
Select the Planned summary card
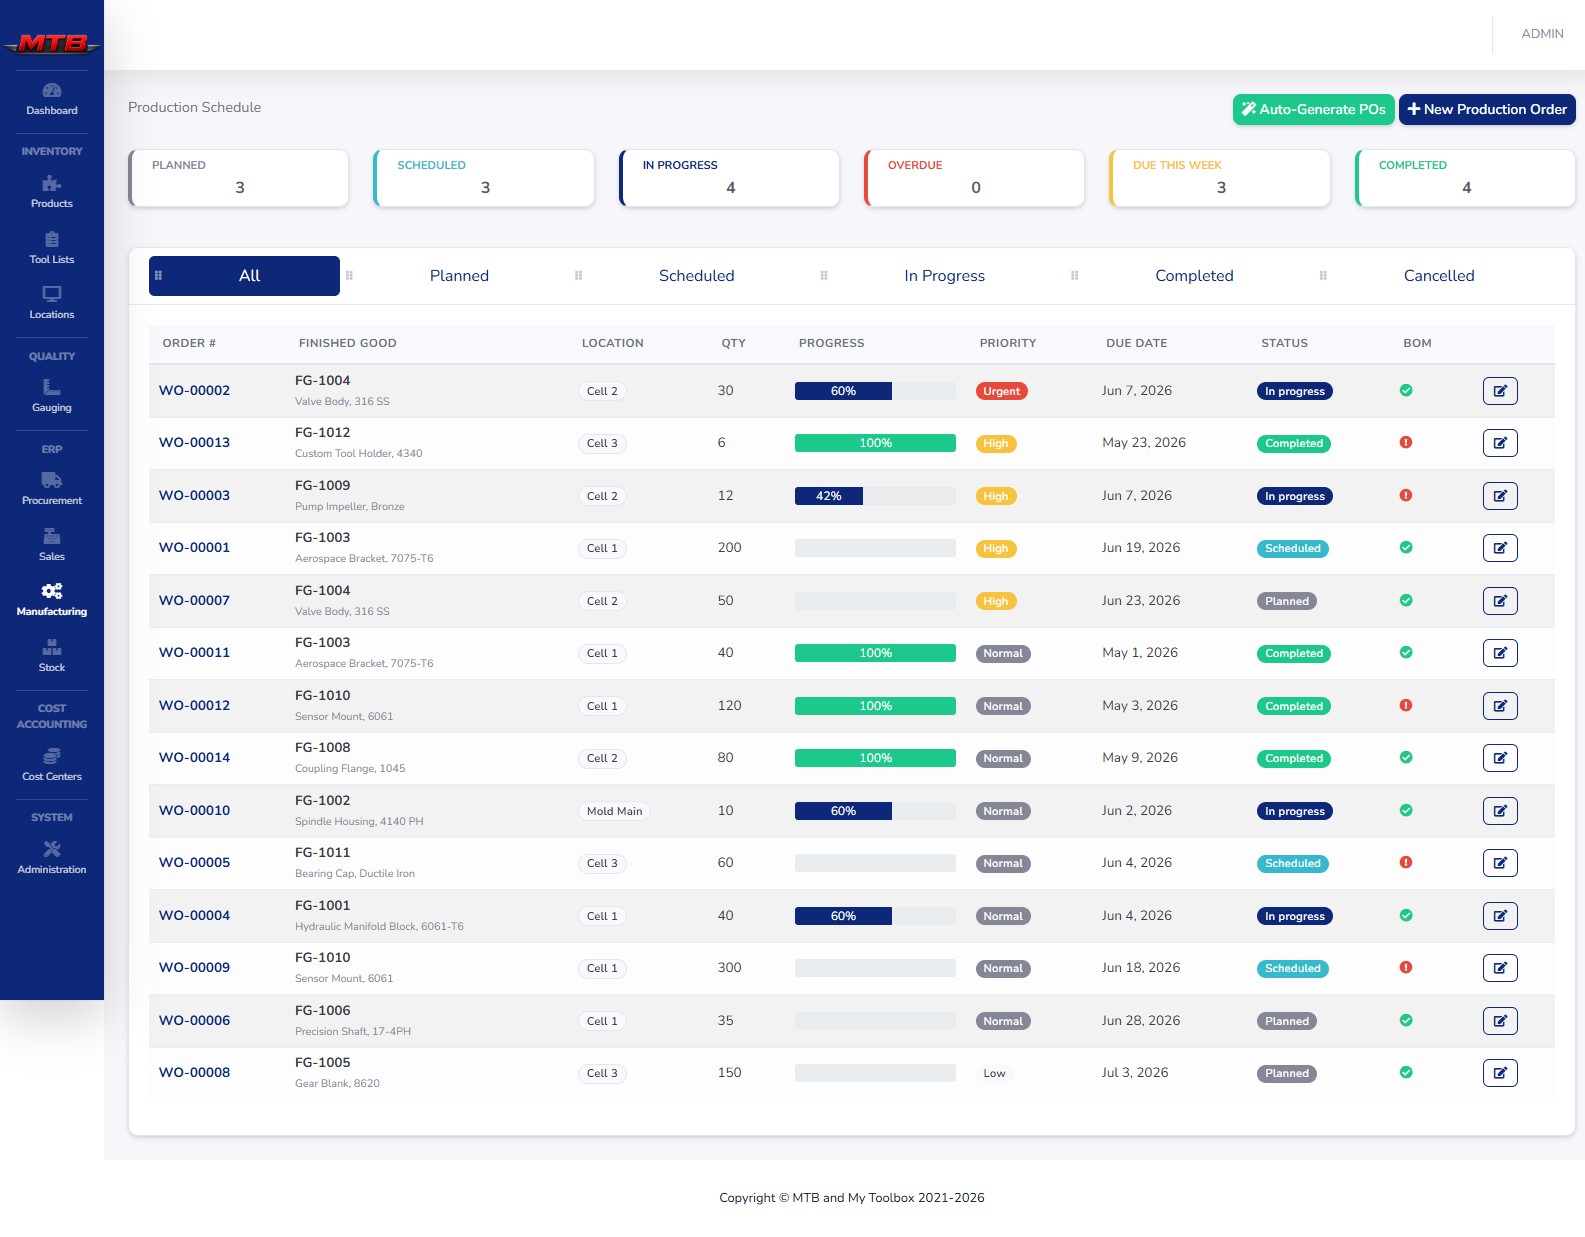(x=238, y=178)
